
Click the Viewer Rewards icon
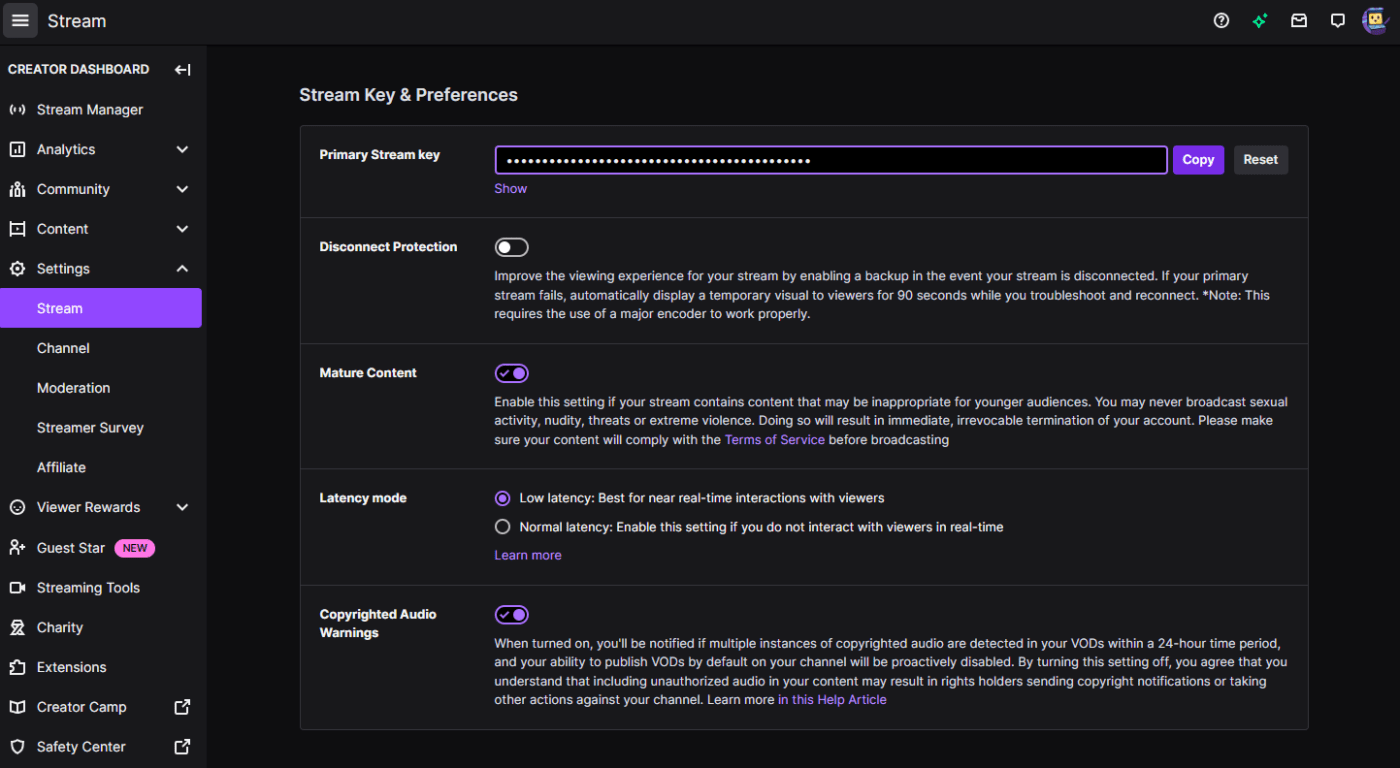[x=17, y=507]
